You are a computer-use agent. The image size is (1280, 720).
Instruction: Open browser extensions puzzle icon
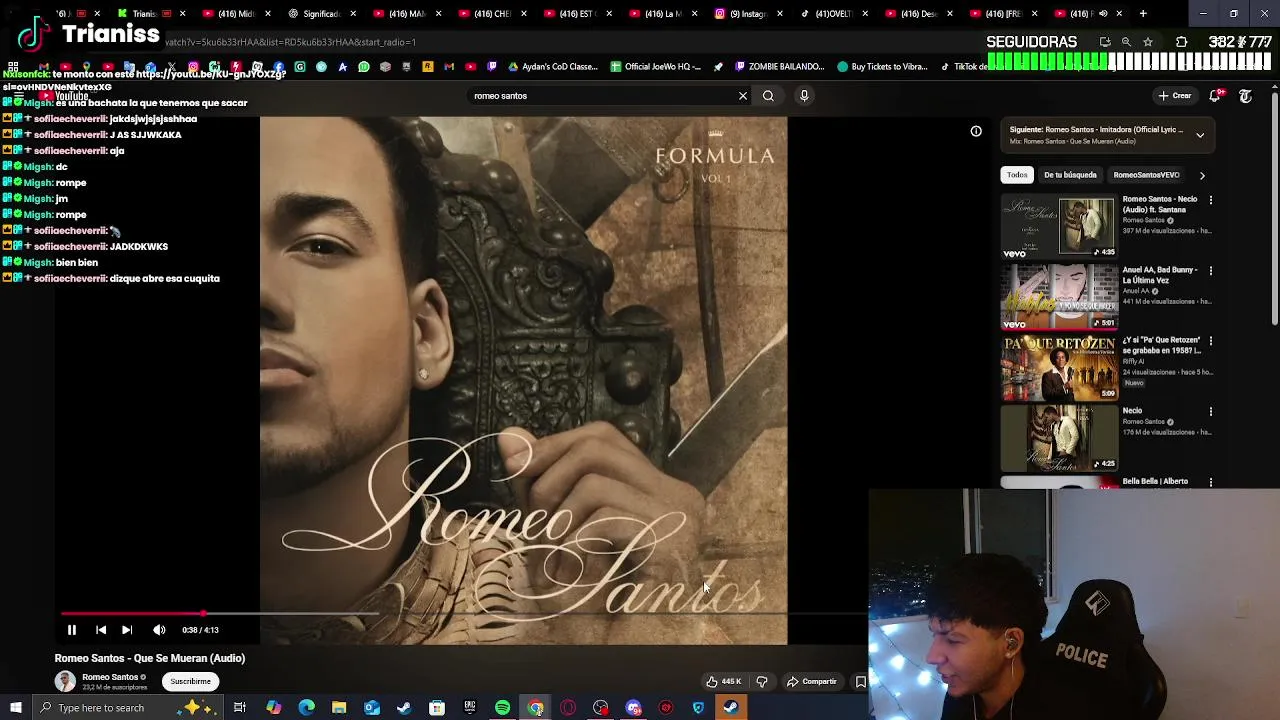click(1182, 42)
